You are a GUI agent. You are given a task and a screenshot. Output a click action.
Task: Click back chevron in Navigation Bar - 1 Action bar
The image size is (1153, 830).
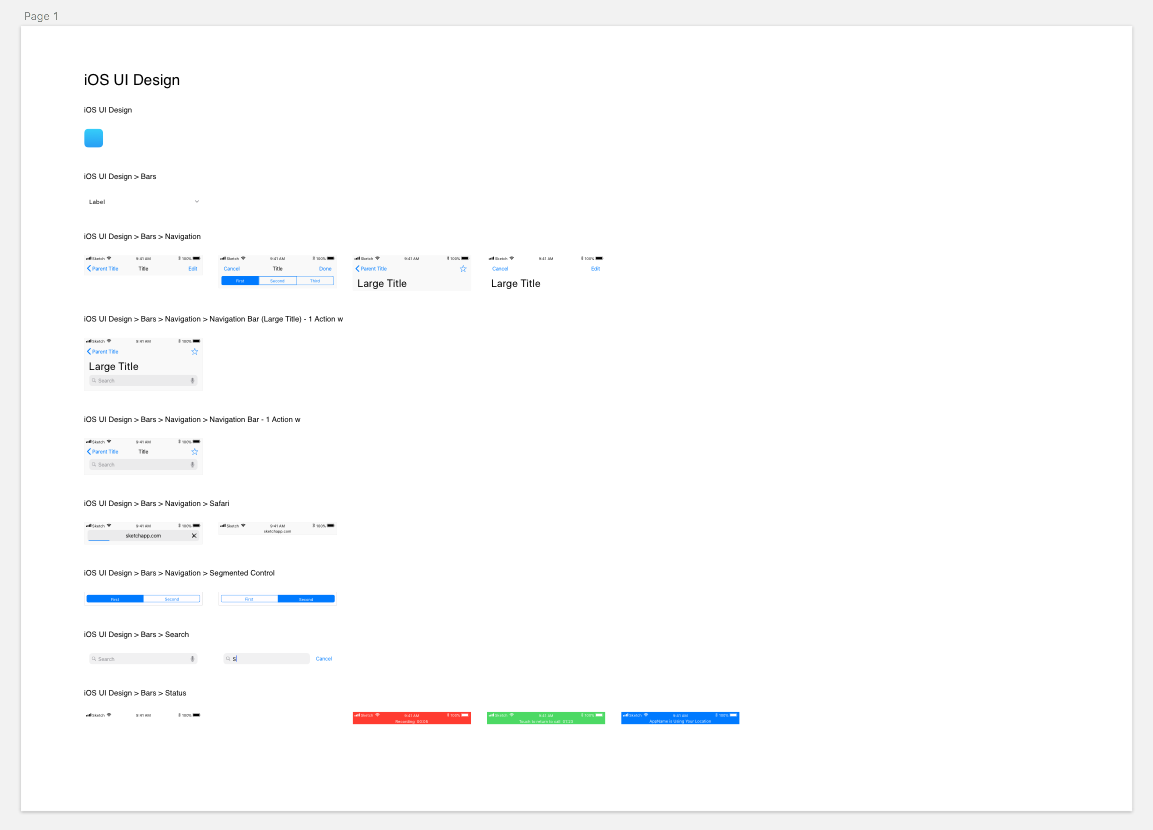pyautogui.click(x=89, y=451)
